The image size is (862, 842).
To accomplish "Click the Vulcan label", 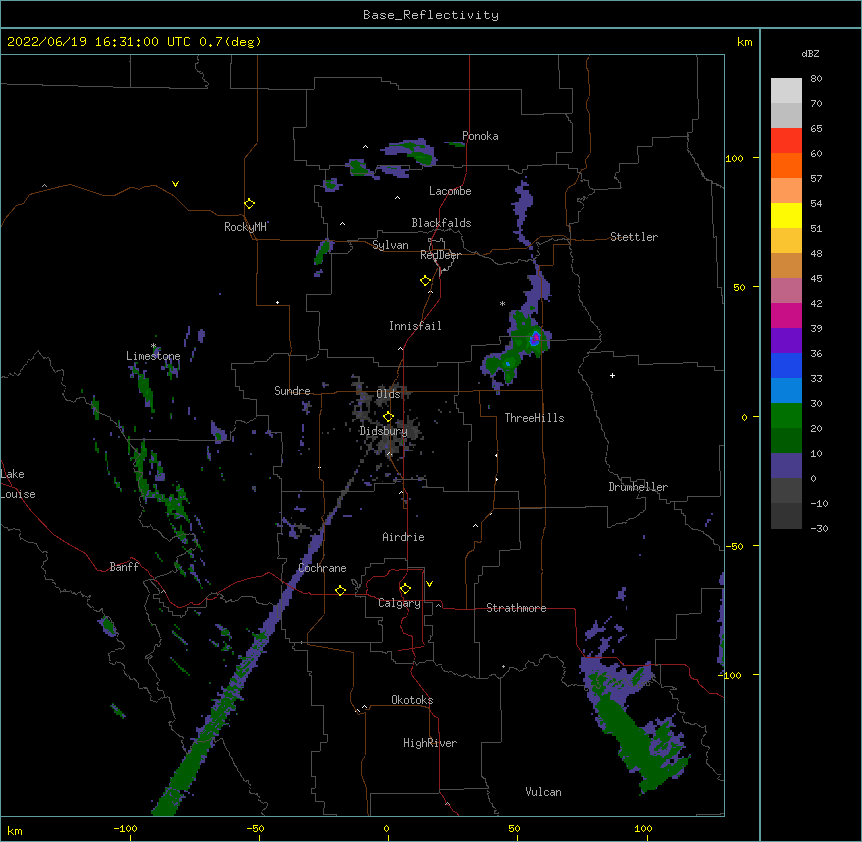I will (543, 792).
